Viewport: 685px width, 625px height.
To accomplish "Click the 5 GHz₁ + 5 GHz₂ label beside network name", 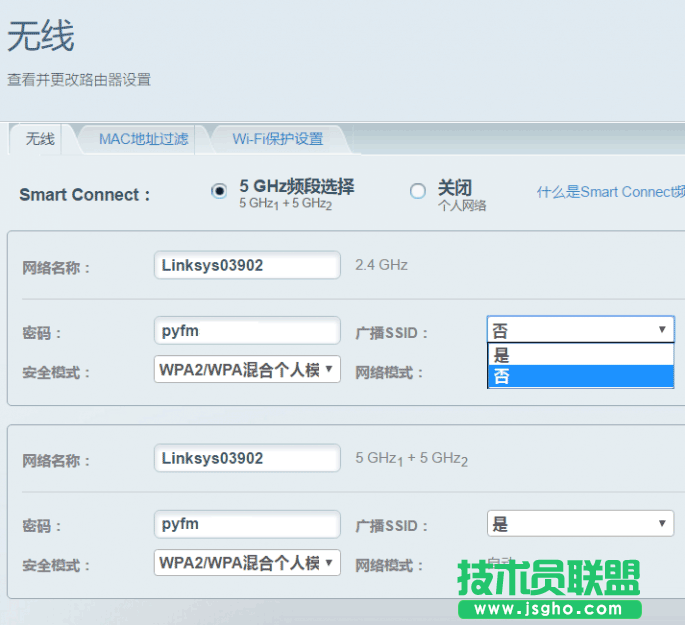I will click(411, 459).
